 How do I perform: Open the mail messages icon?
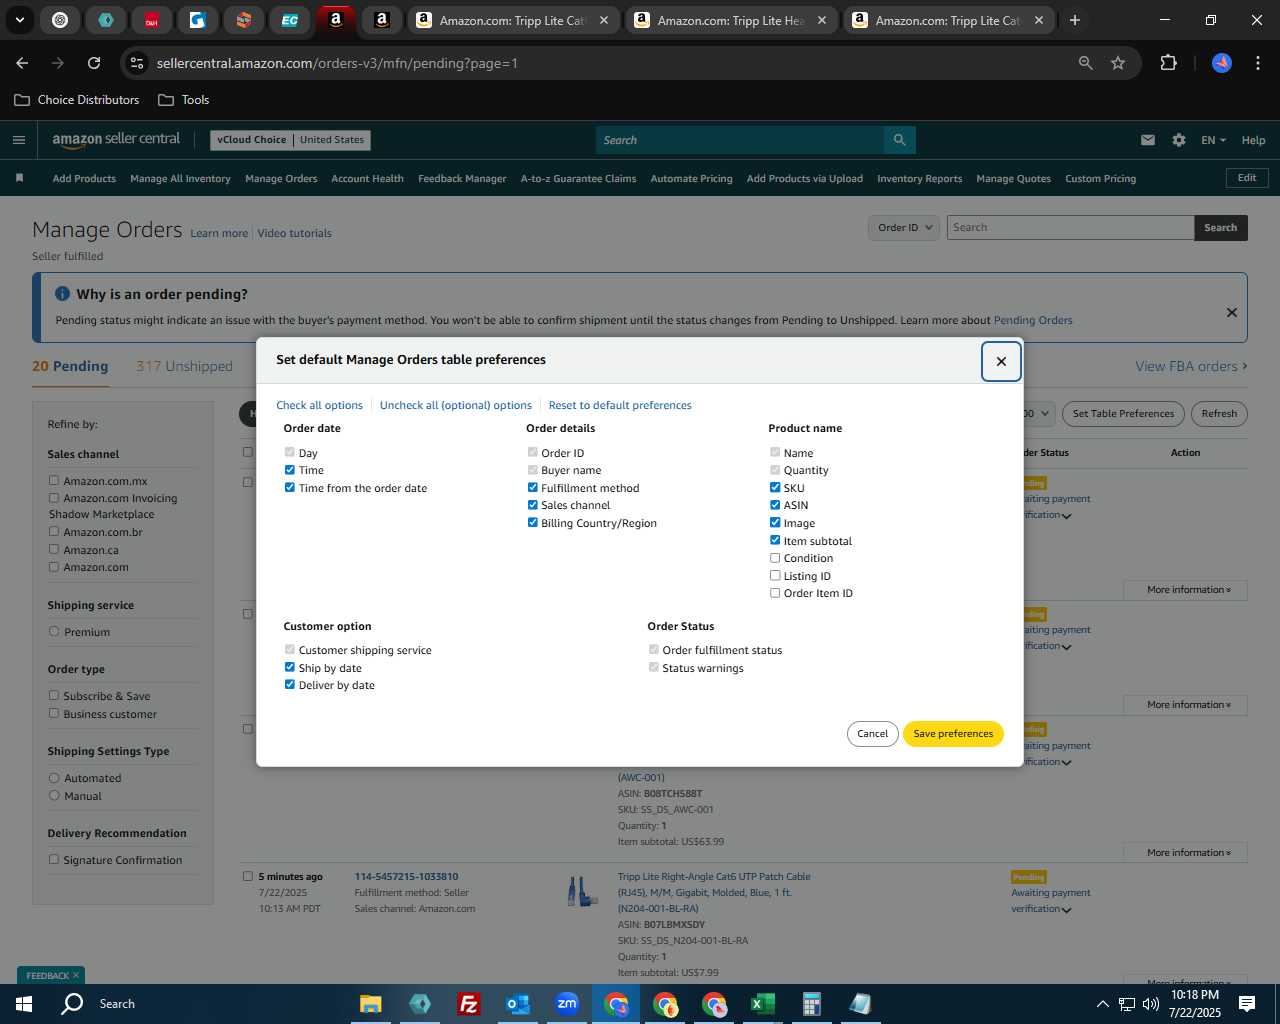pos(1148,140)
